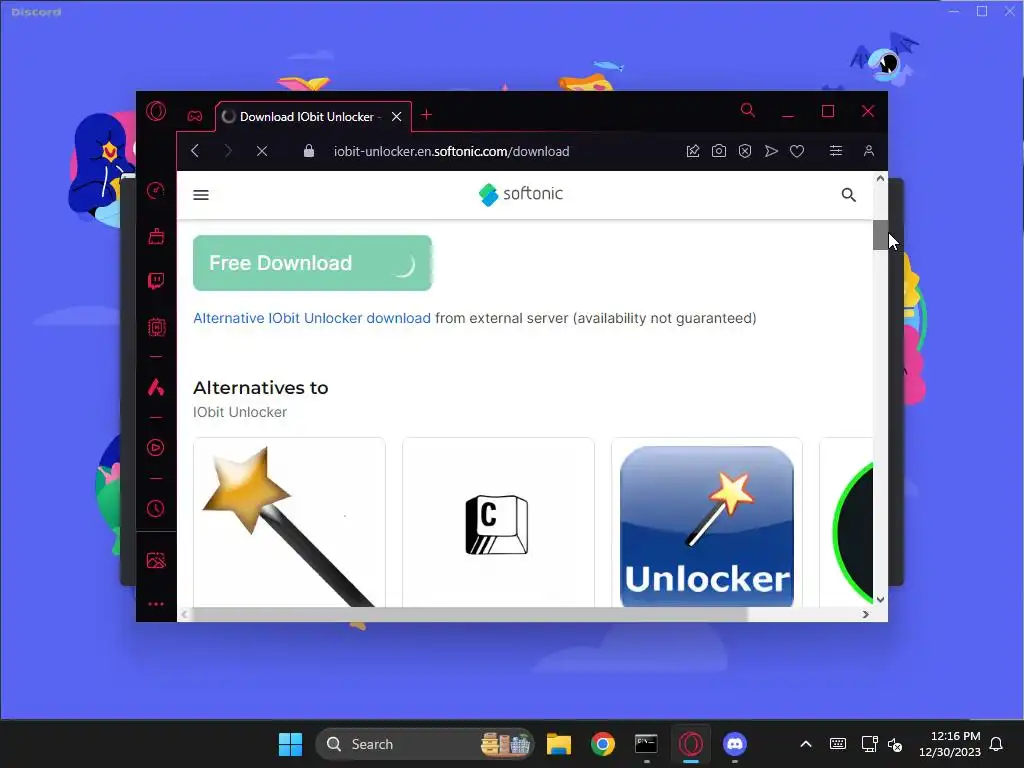Take a snapshot with the camera icon

[719, 151]
